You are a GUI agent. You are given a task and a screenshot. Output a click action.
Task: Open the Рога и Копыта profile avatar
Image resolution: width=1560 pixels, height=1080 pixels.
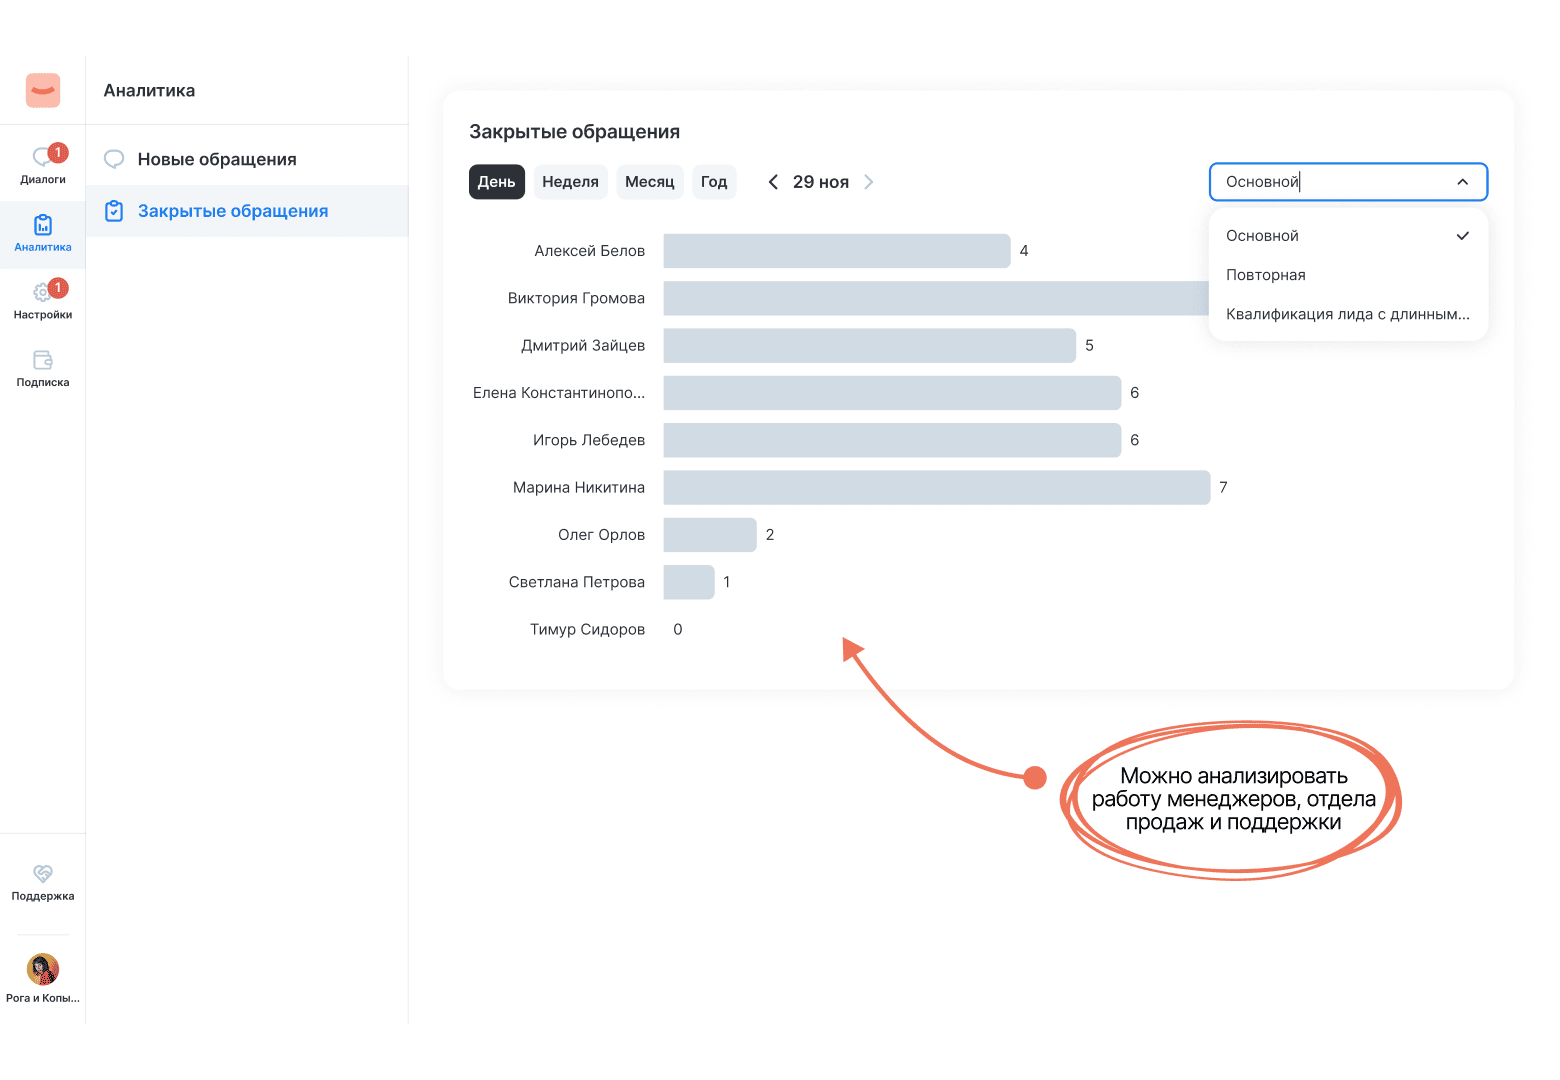pyautogui.click(x=43, y=969)
